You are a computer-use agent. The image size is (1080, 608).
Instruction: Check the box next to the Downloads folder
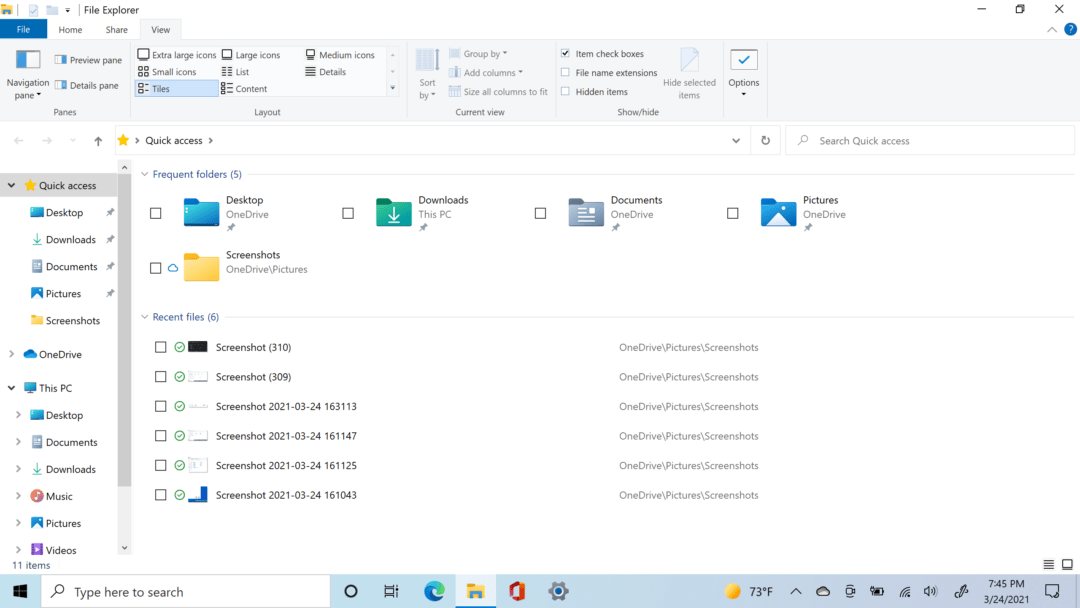348,213
